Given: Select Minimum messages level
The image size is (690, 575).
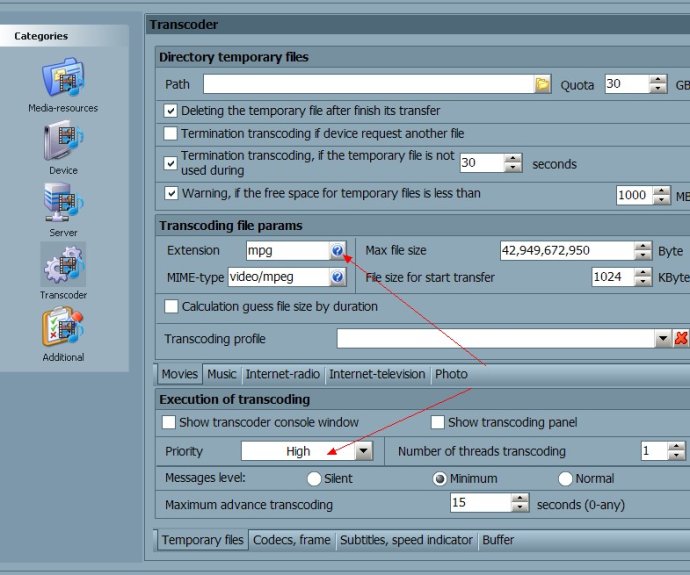Looking at the screenshot, I should point(440,478).
